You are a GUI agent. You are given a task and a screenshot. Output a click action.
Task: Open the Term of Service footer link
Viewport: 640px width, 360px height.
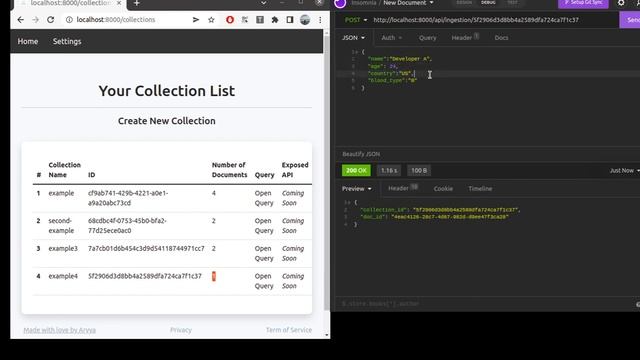point(289,330)
